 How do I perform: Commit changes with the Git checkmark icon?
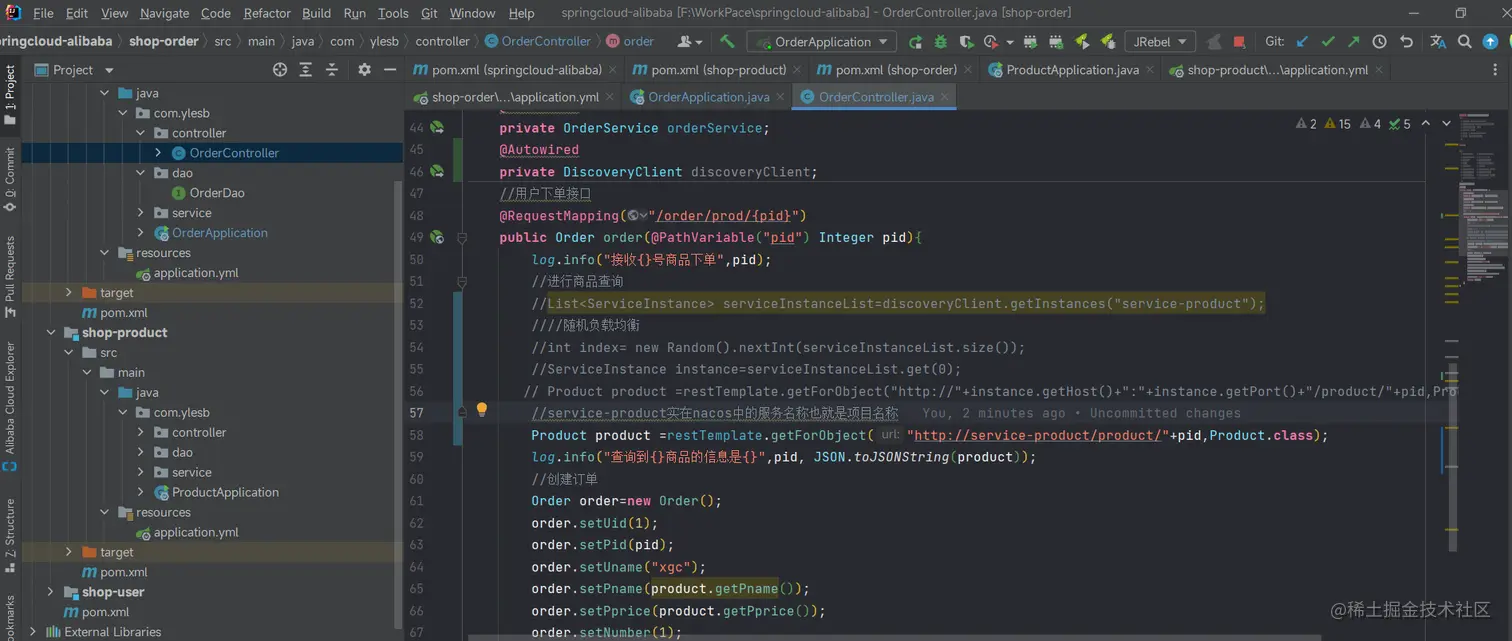1328,42
